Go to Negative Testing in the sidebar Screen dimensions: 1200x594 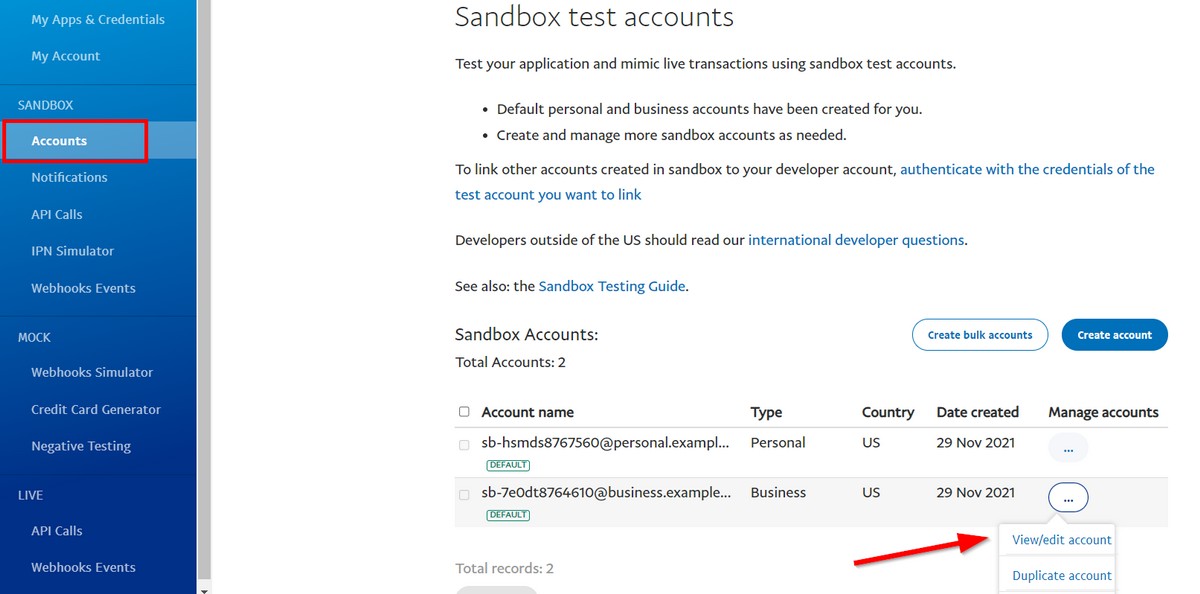[x=81, y=446]
